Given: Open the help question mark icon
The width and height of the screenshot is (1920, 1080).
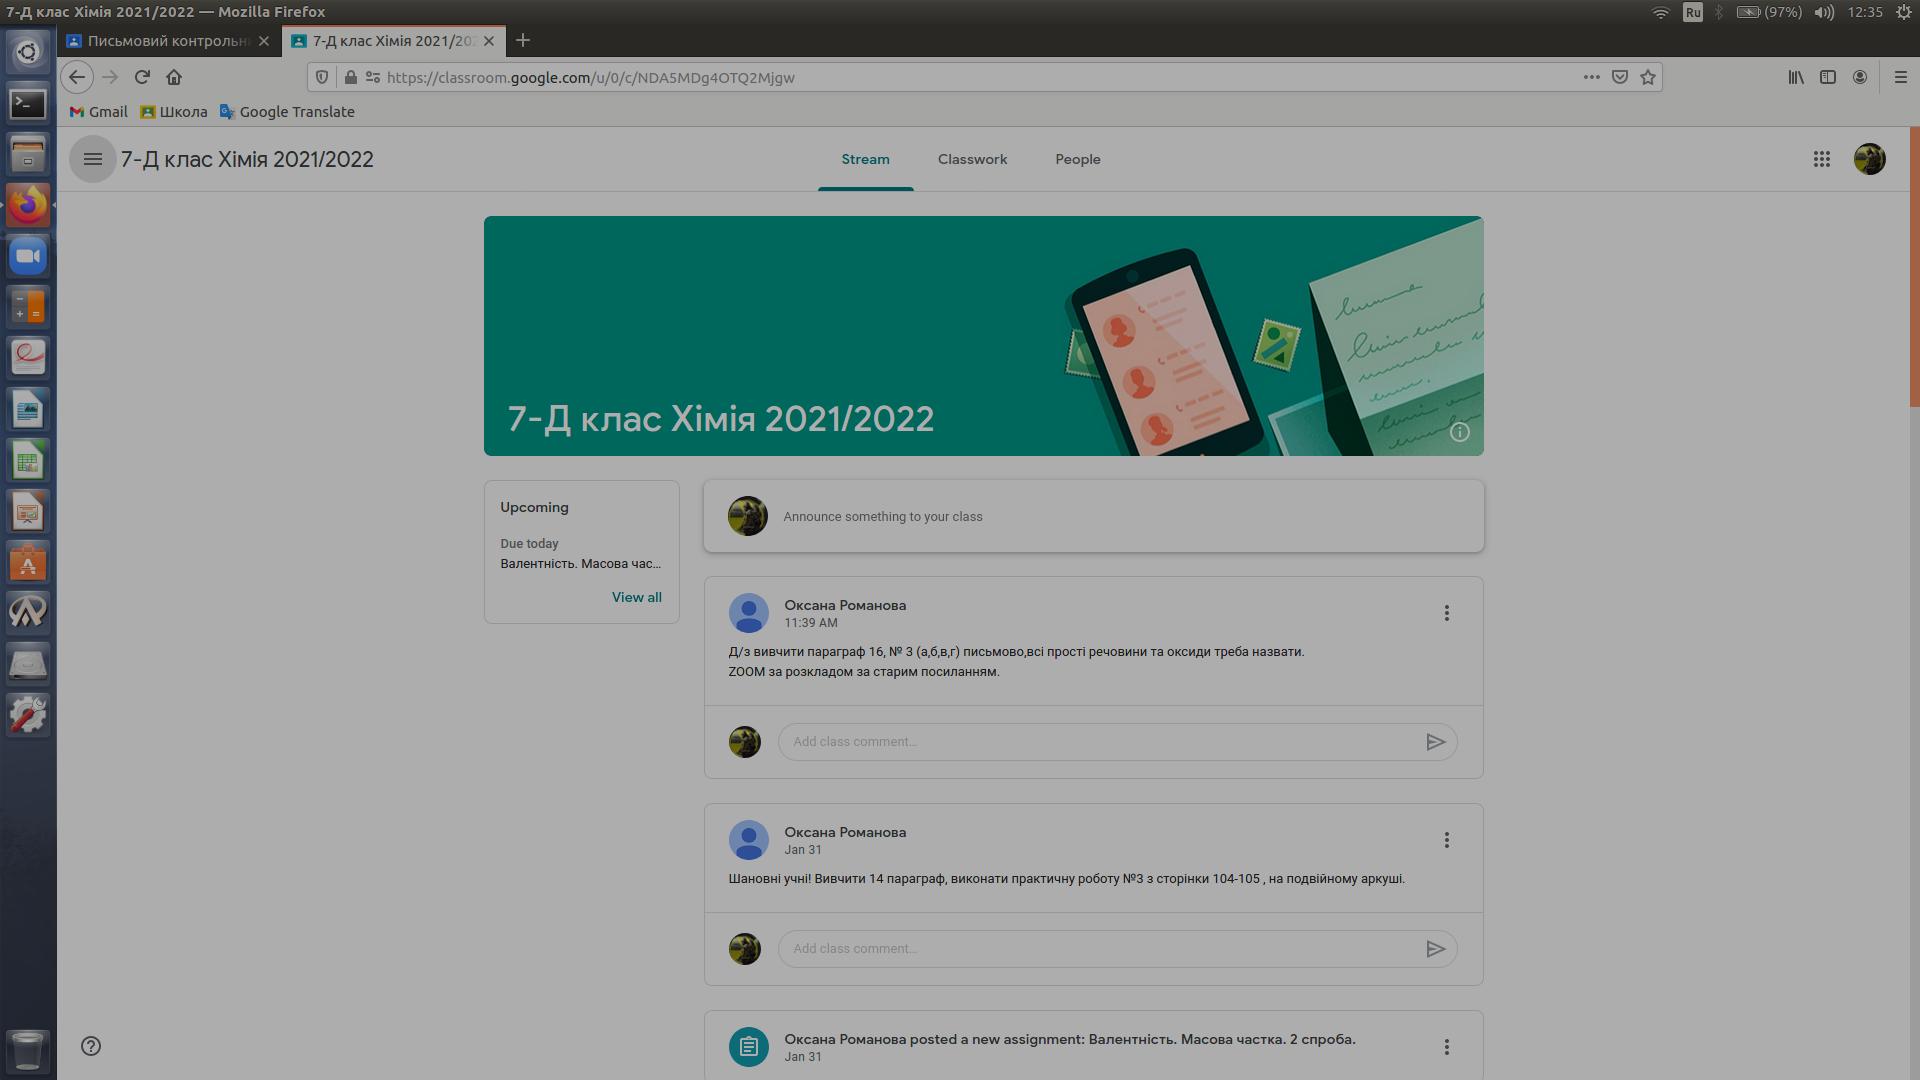Looking at the screenshot, I should (x=91, y=1046).
